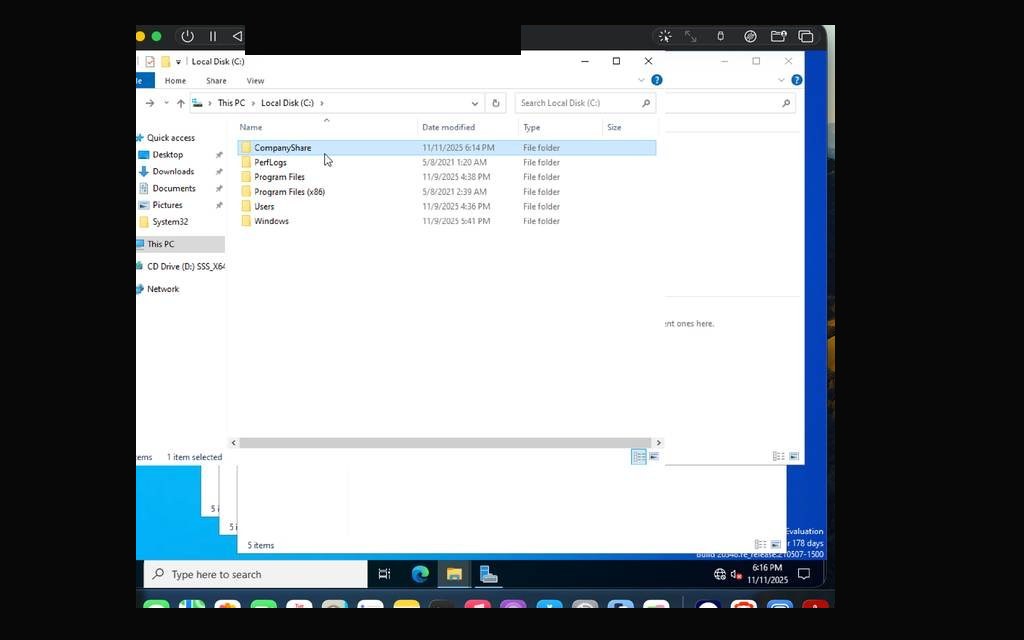Open Task View on the taskbar
The height and width of the screenshot is (640, 1024).
click(384, 574)
